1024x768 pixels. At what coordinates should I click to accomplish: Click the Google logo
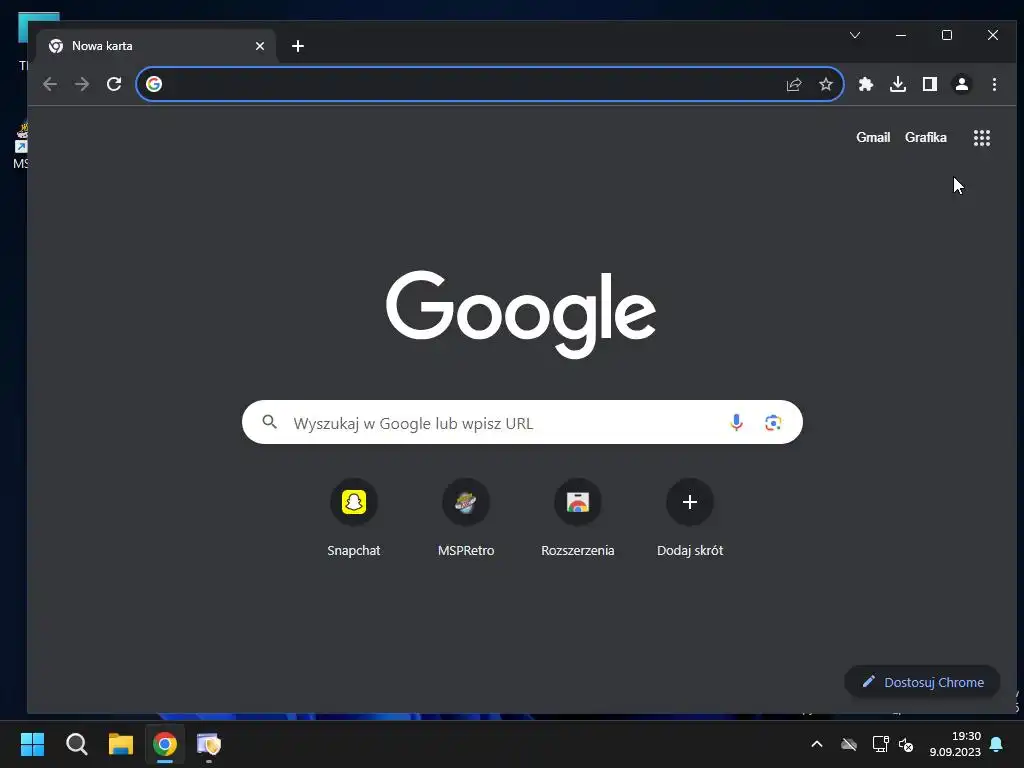click(x=520, y=314)
